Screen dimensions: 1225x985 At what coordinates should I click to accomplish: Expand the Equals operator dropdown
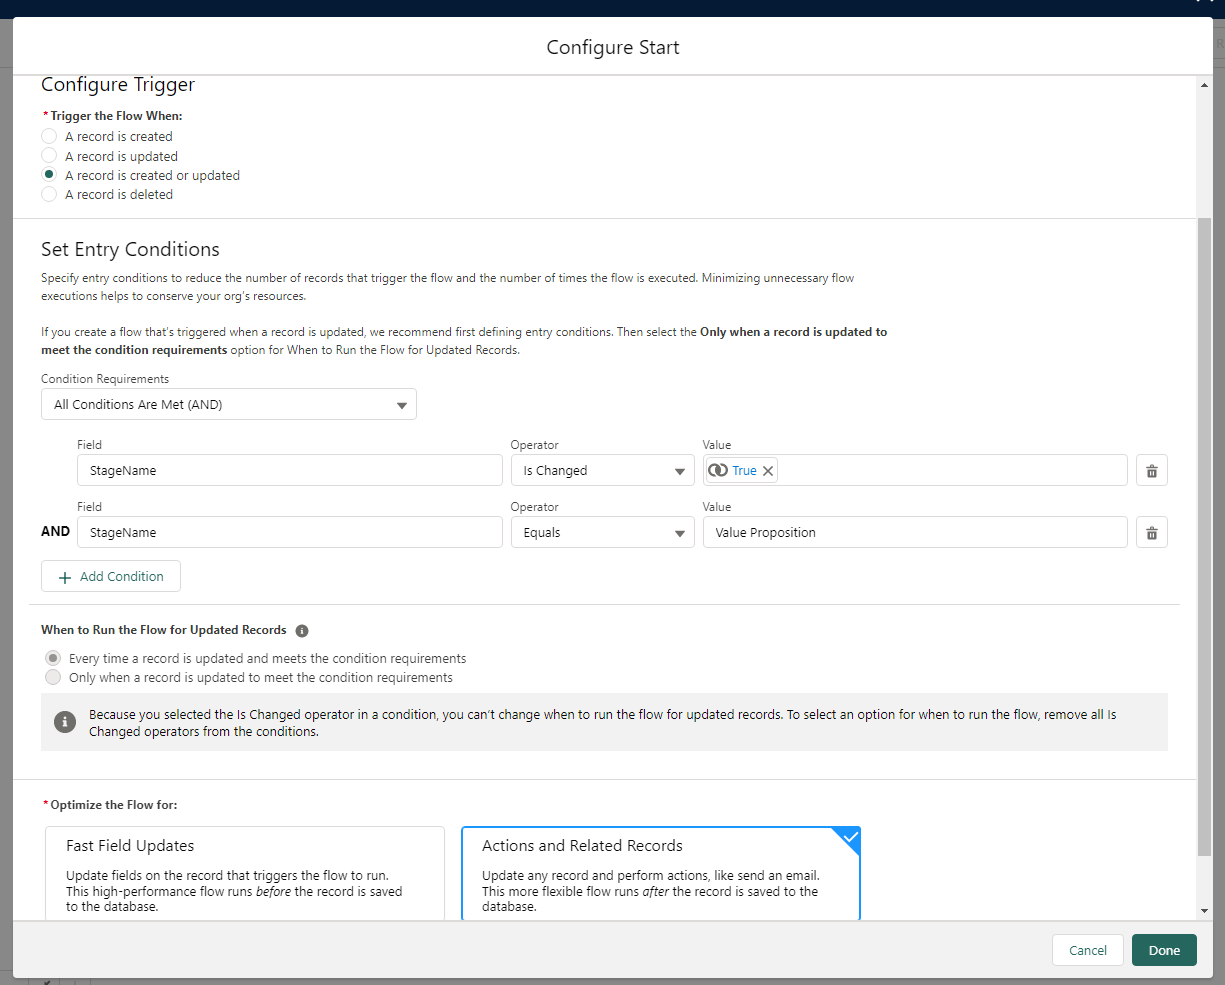(x=603, y=533)
